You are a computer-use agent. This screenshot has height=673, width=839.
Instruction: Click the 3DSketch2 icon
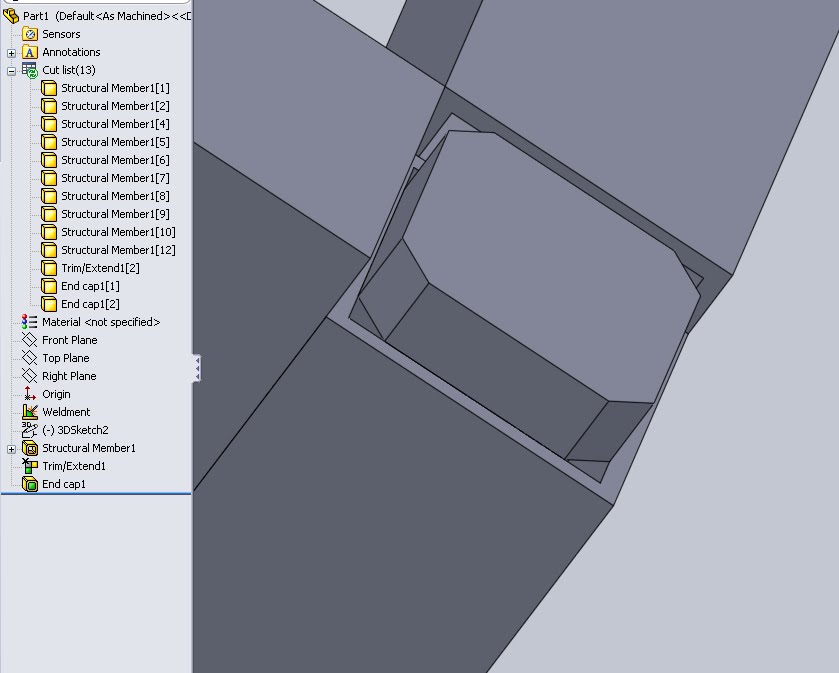point(29,430)
